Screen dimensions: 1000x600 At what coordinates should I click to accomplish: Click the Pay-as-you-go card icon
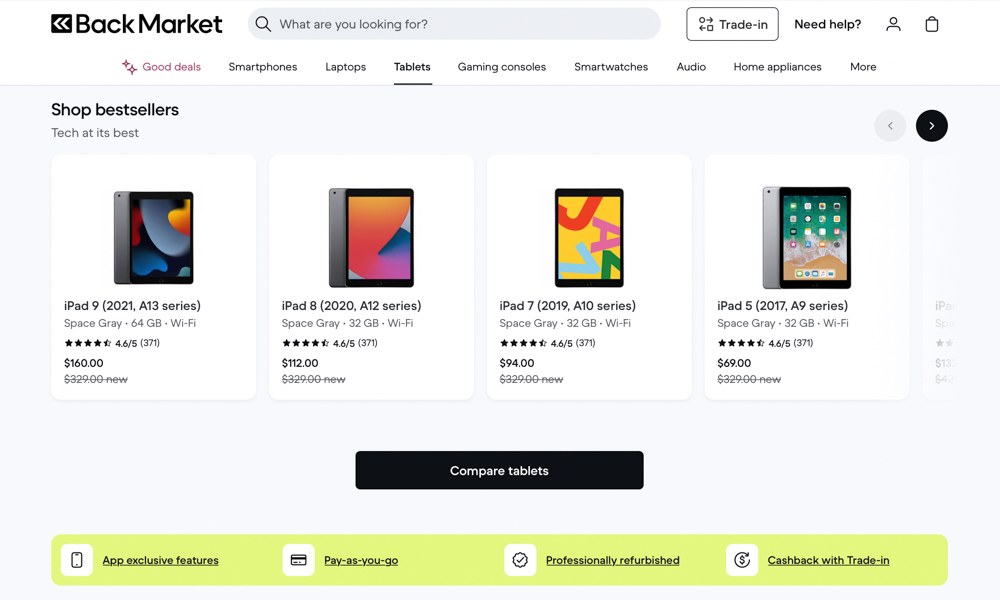(298, 560)
